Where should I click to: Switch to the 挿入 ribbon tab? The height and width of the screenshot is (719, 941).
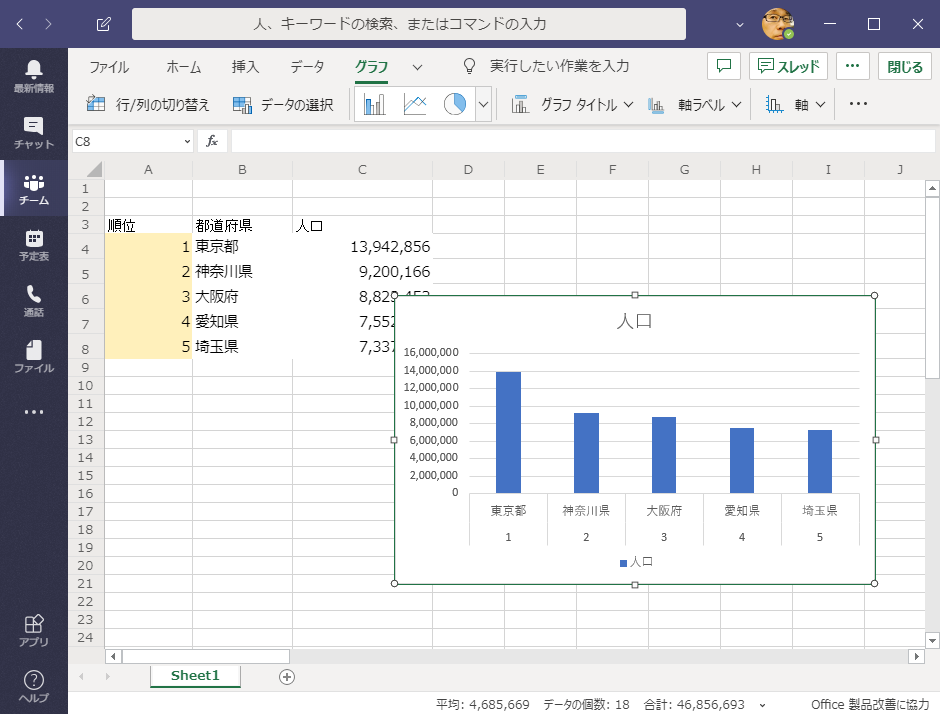(245, 67)
